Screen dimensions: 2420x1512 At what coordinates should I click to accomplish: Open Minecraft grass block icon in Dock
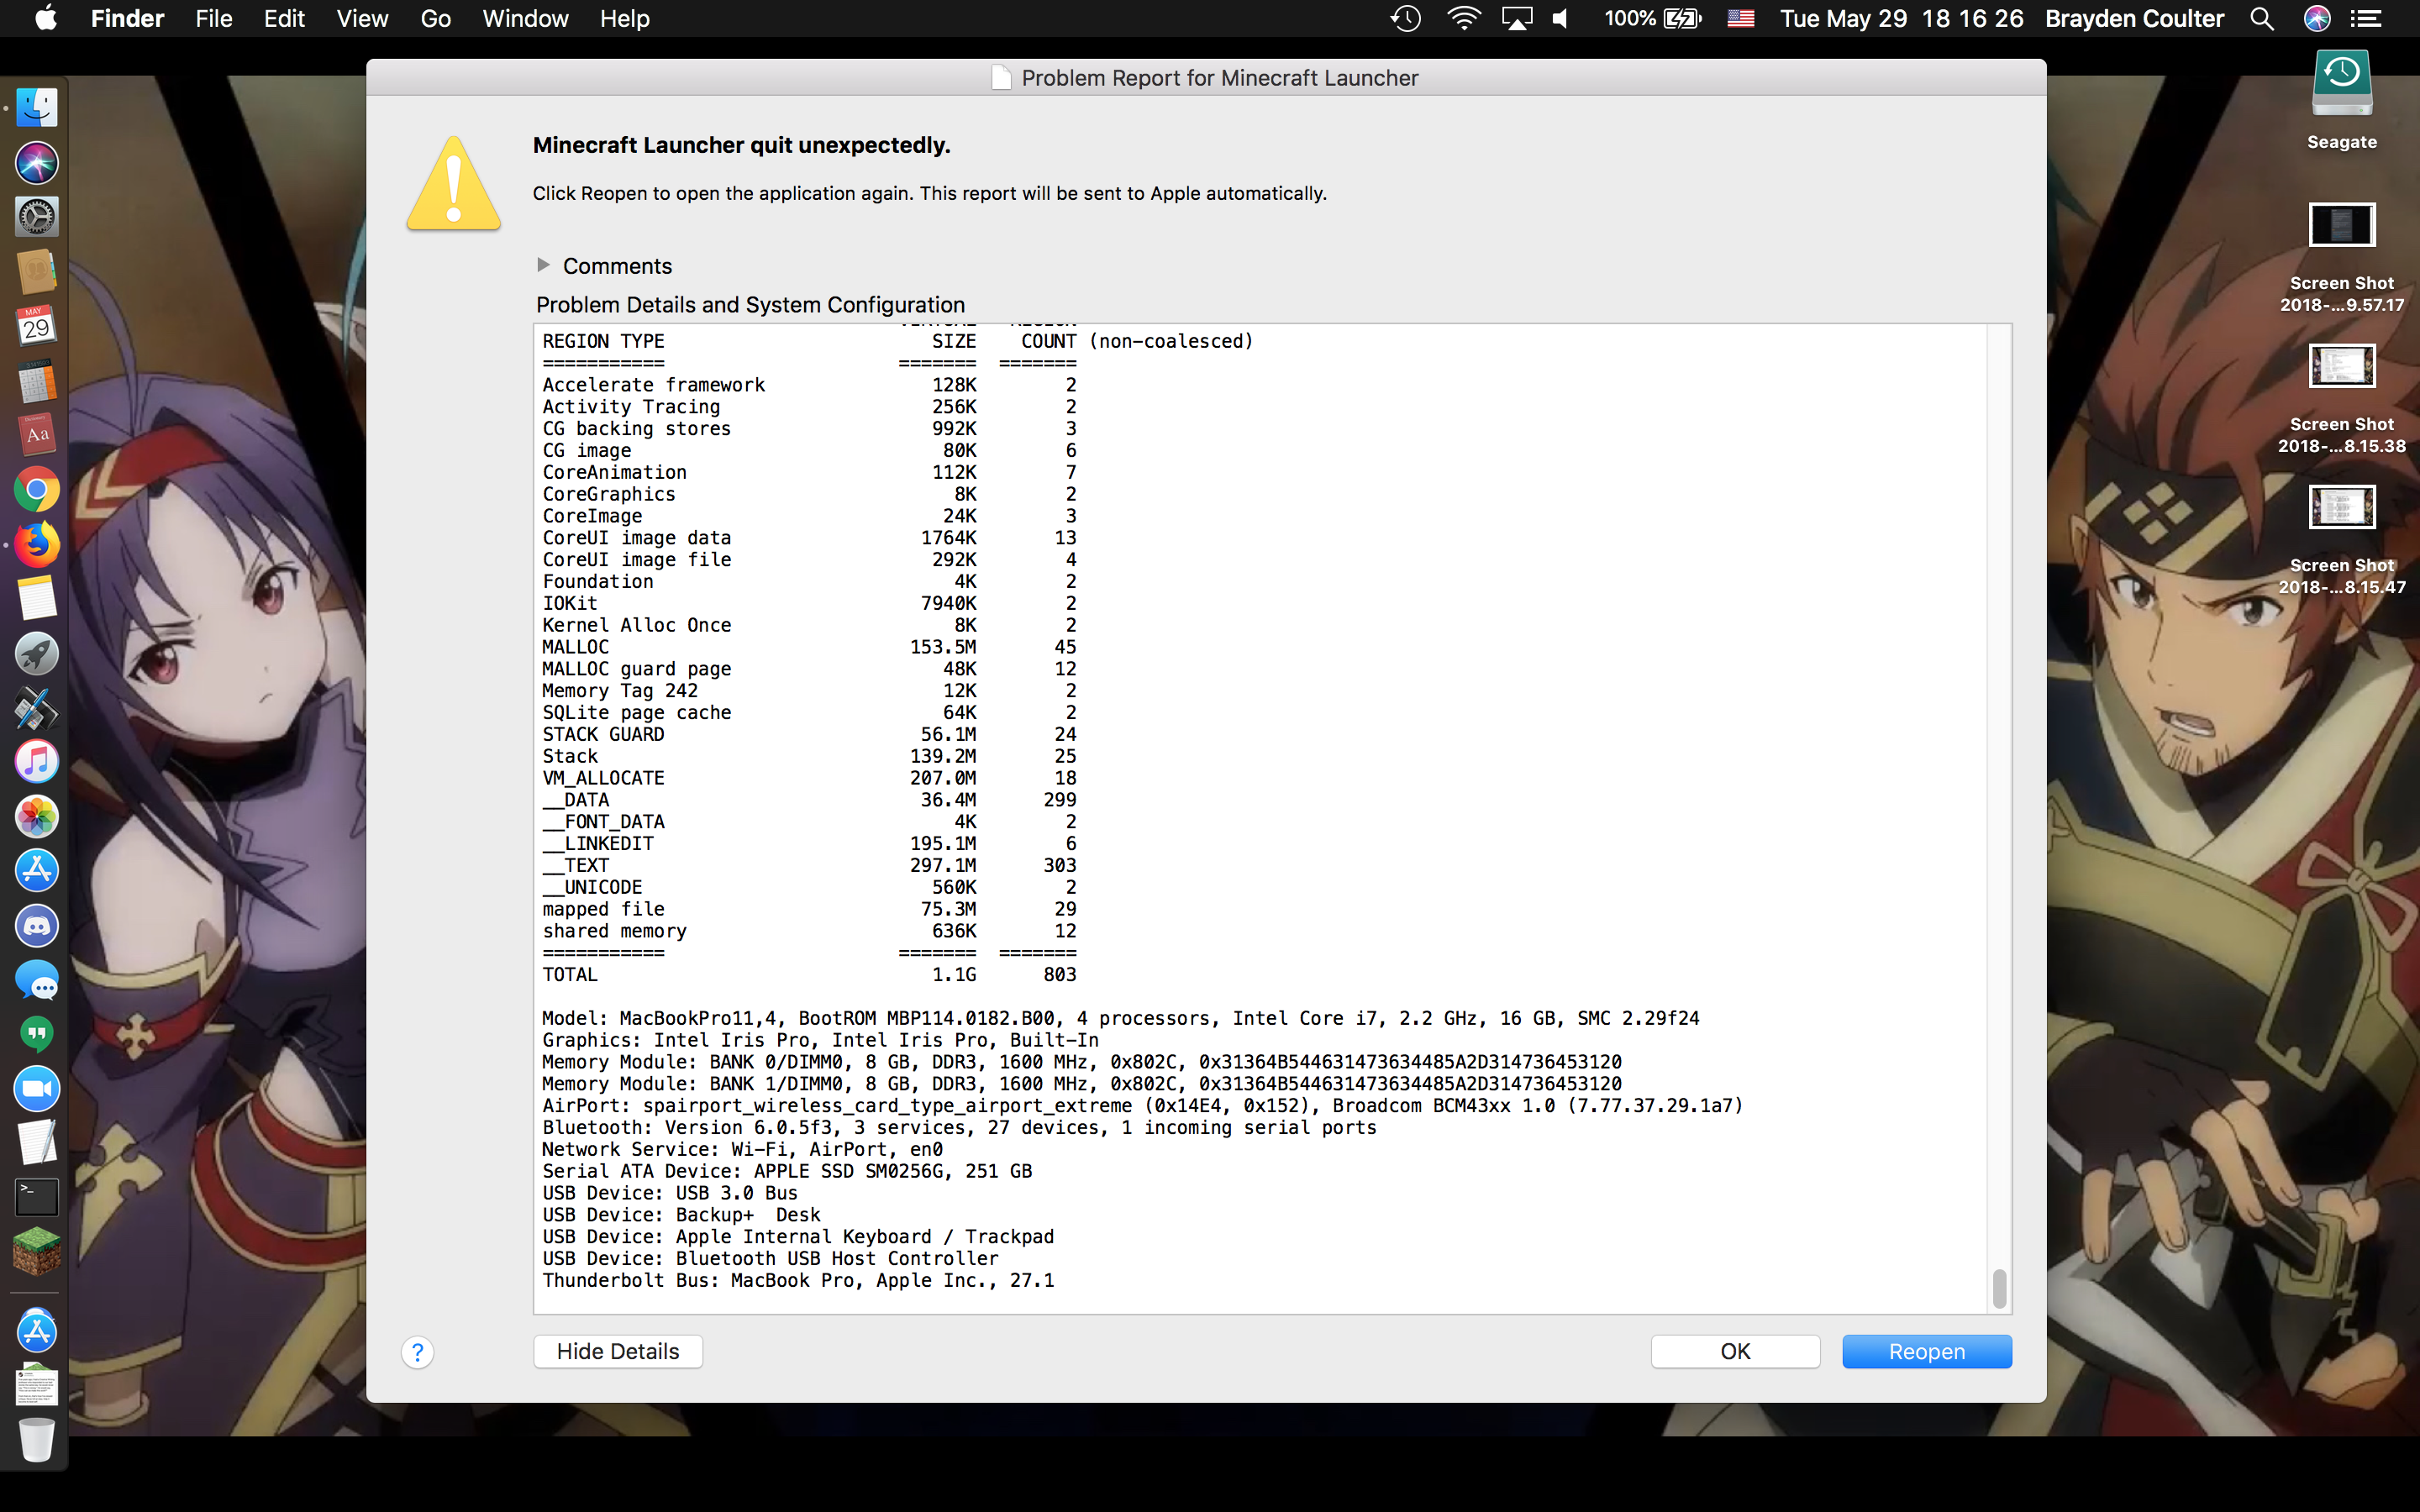(37, 1250)
